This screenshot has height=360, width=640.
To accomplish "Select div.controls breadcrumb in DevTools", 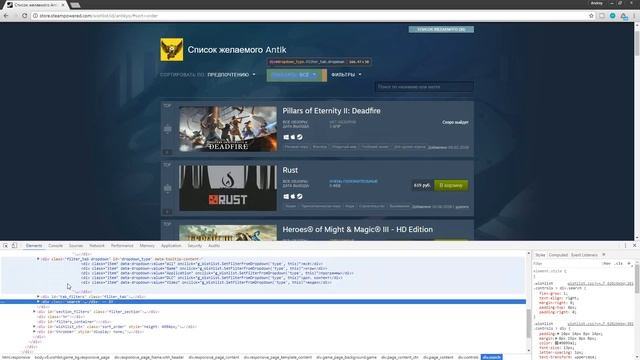I will coord(468,357).
